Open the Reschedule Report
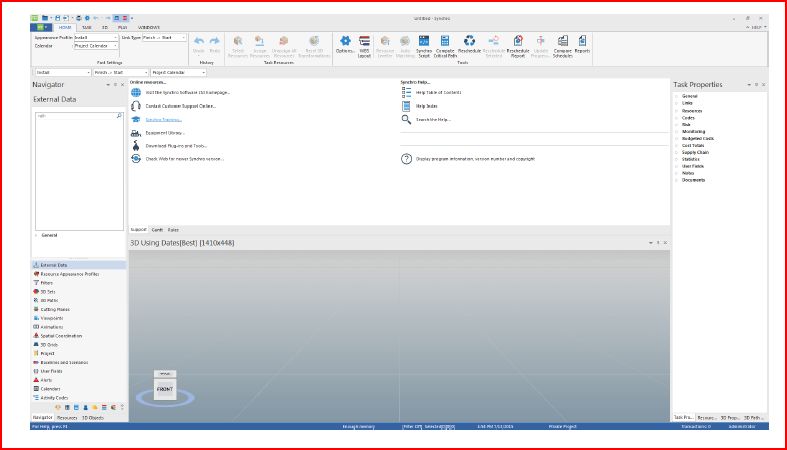Viewport: 787px width, 450px height. (x=518, y=47)
